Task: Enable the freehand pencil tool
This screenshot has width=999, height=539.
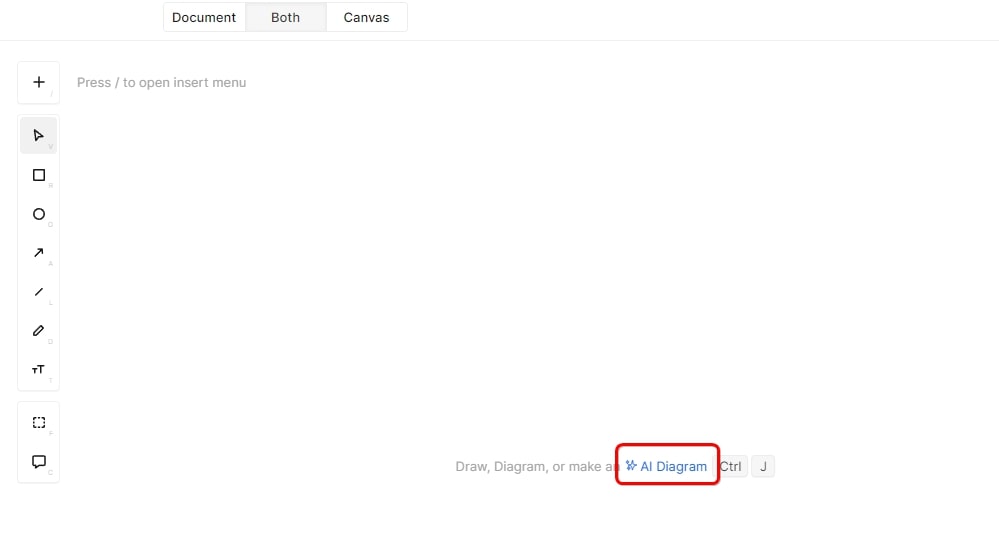Action: pyautogui.click(x=39, y=330)
